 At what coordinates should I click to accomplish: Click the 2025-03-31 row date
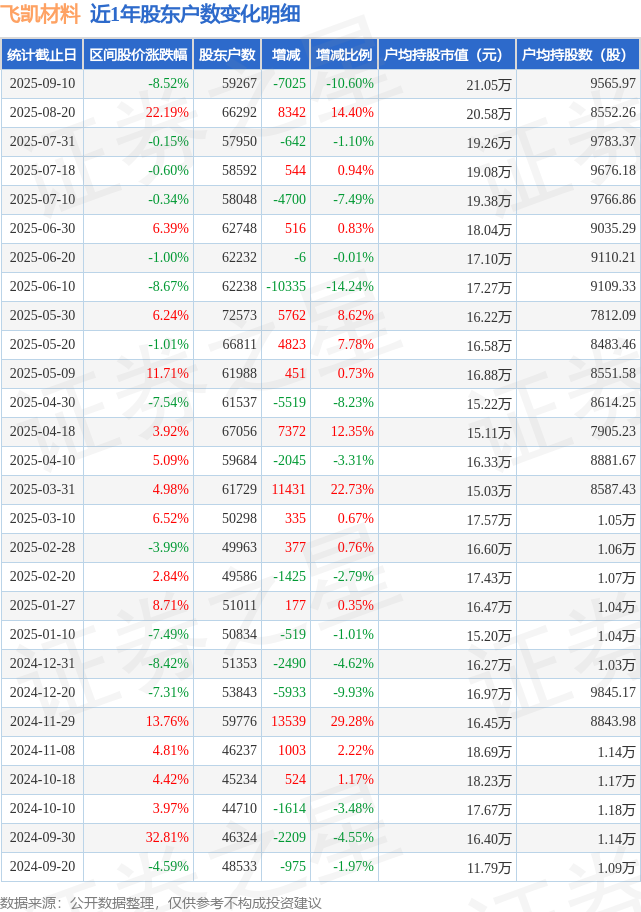(x=42, y=490)
